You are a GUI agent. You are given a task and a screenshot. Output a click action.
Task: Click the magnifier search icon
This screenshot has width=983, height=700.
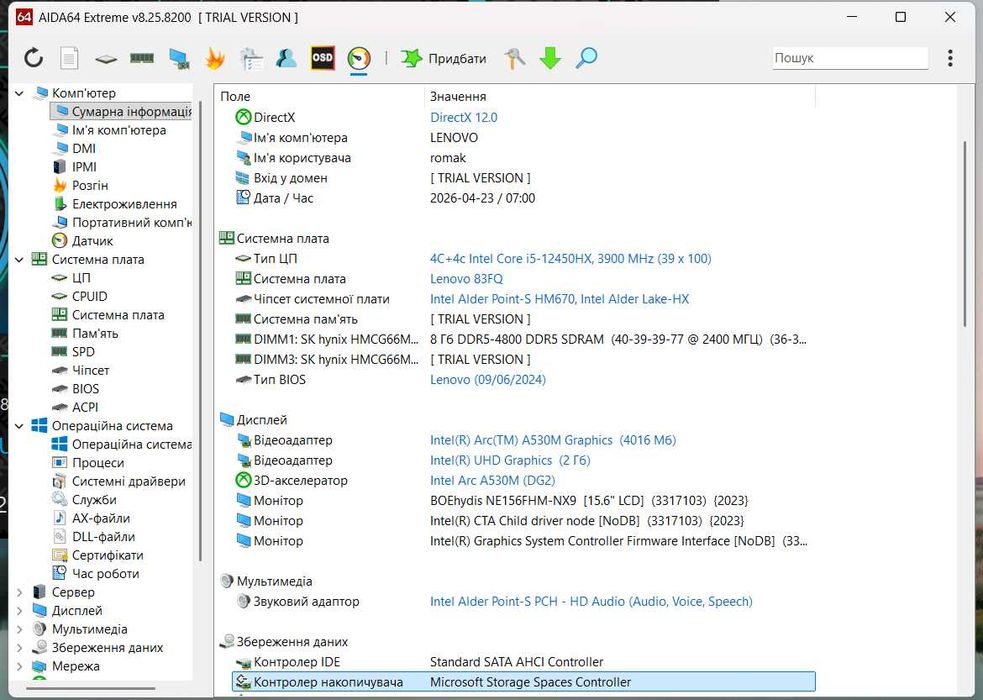586,58
